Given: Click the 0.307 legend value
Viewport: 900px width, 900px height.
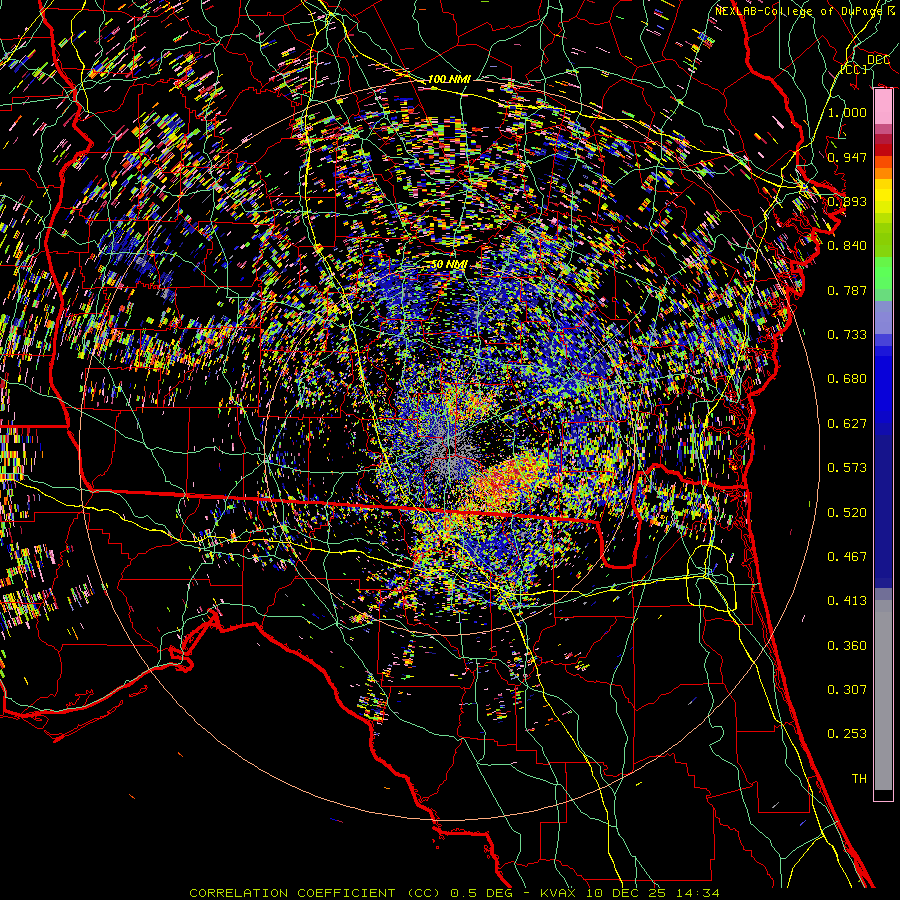Looking at the screenshot, I should (x=847, y=690).
